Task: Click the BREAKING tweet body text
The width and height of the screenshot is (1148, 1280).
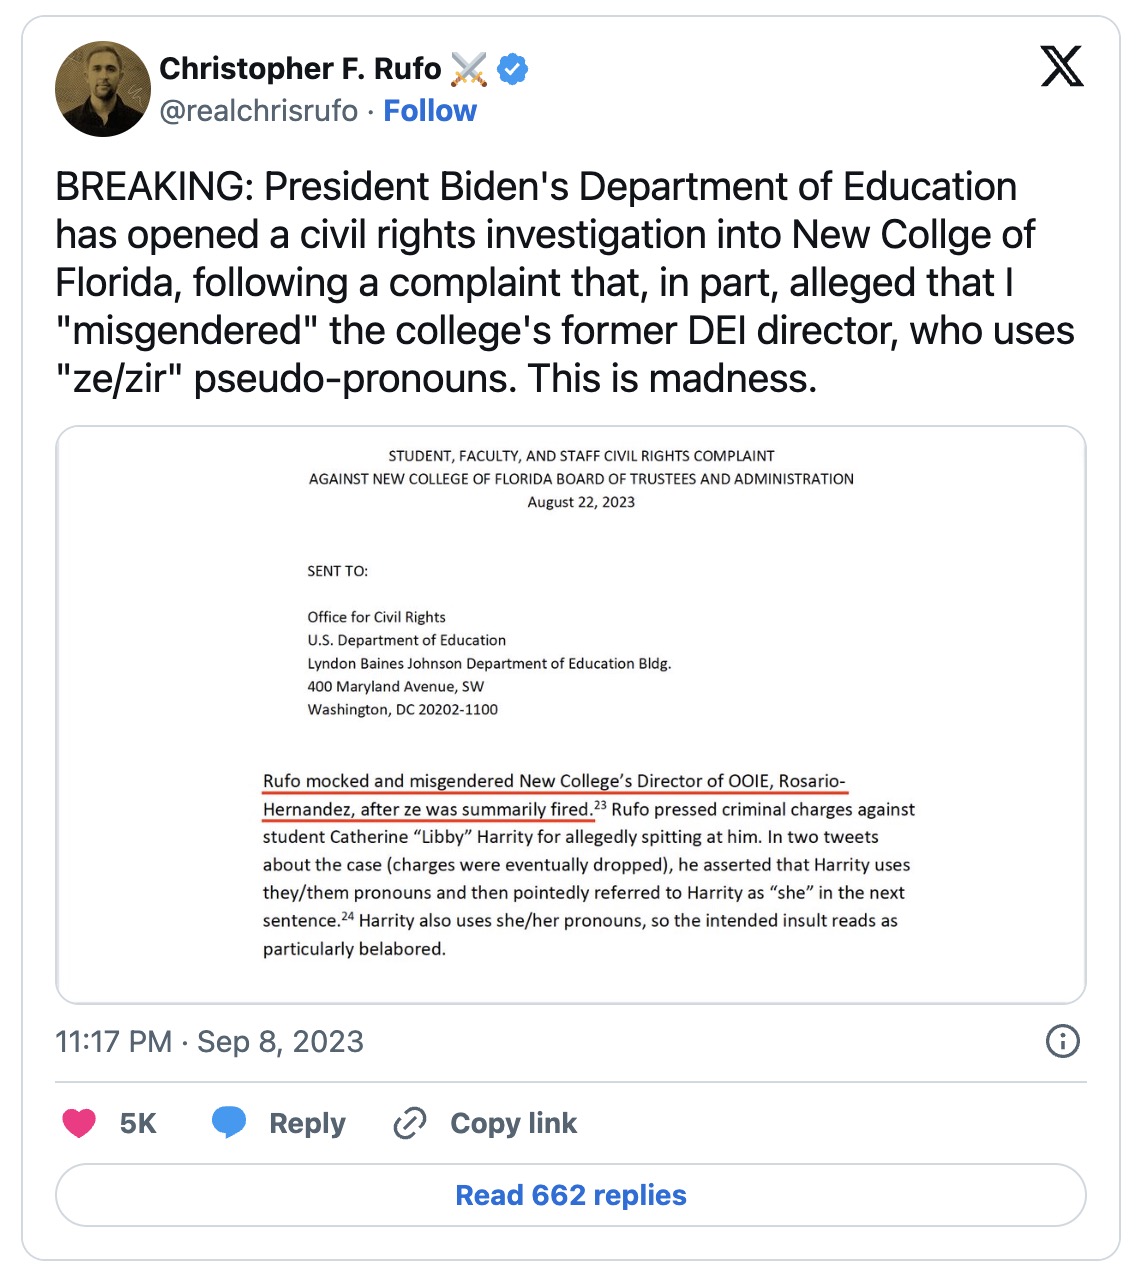Action: point(565,283)
